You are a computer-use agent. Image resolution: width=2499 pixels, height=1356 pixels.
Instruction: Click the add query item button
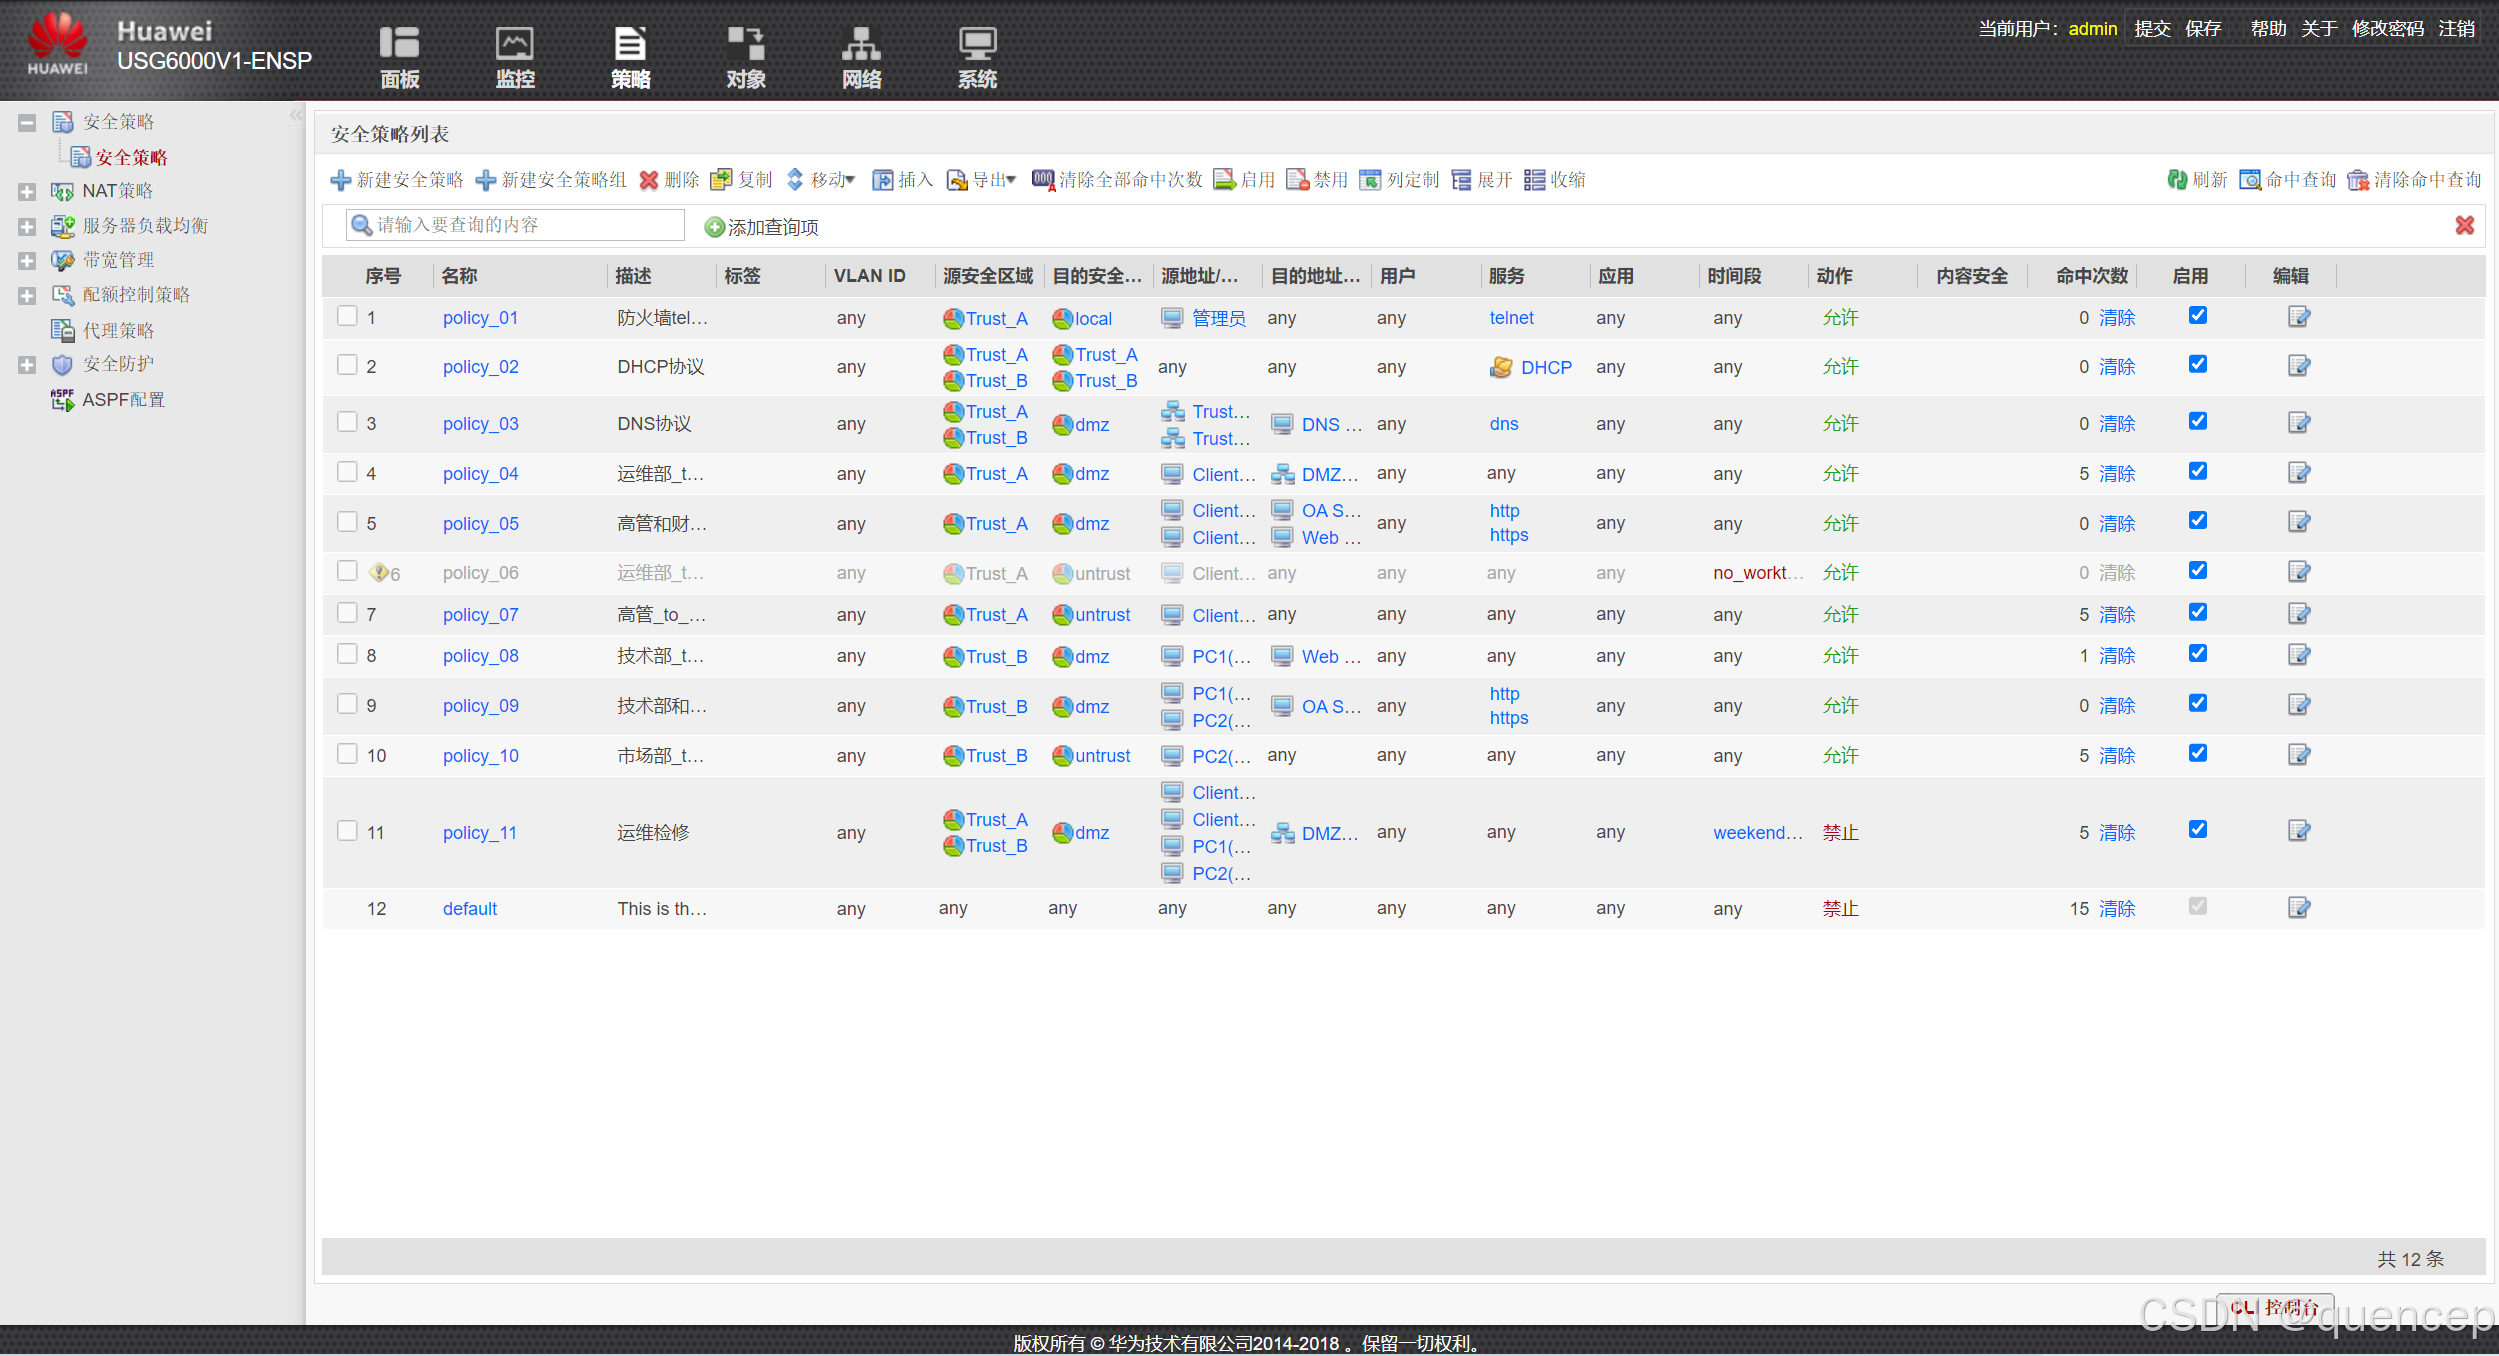(x=762, y=228)
